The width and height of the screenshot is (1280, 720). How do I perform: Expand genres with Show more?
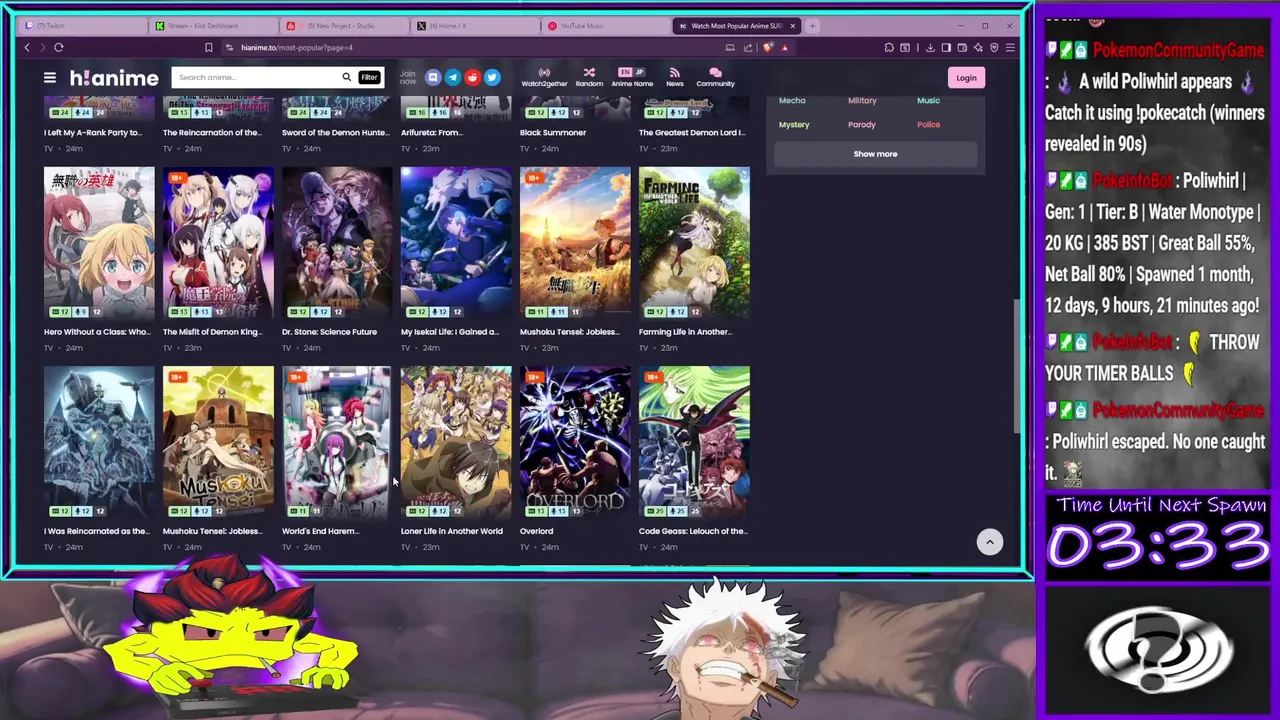[875, 154]
